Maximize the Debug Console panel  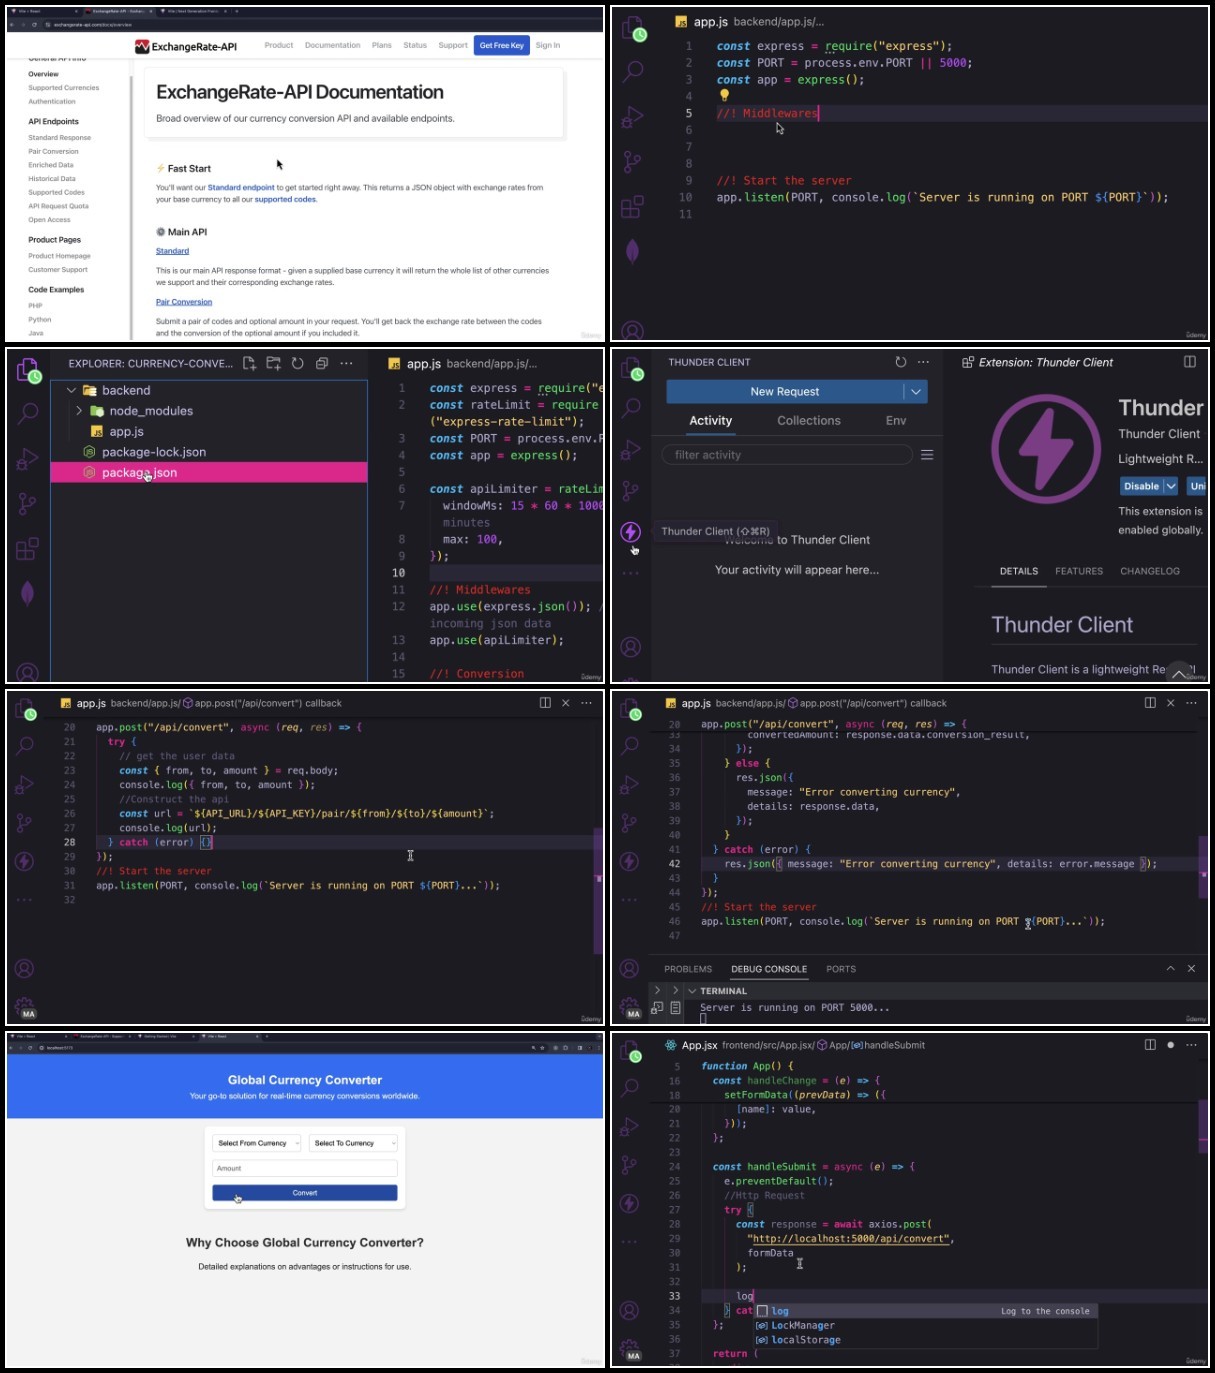click(1170, 968)
